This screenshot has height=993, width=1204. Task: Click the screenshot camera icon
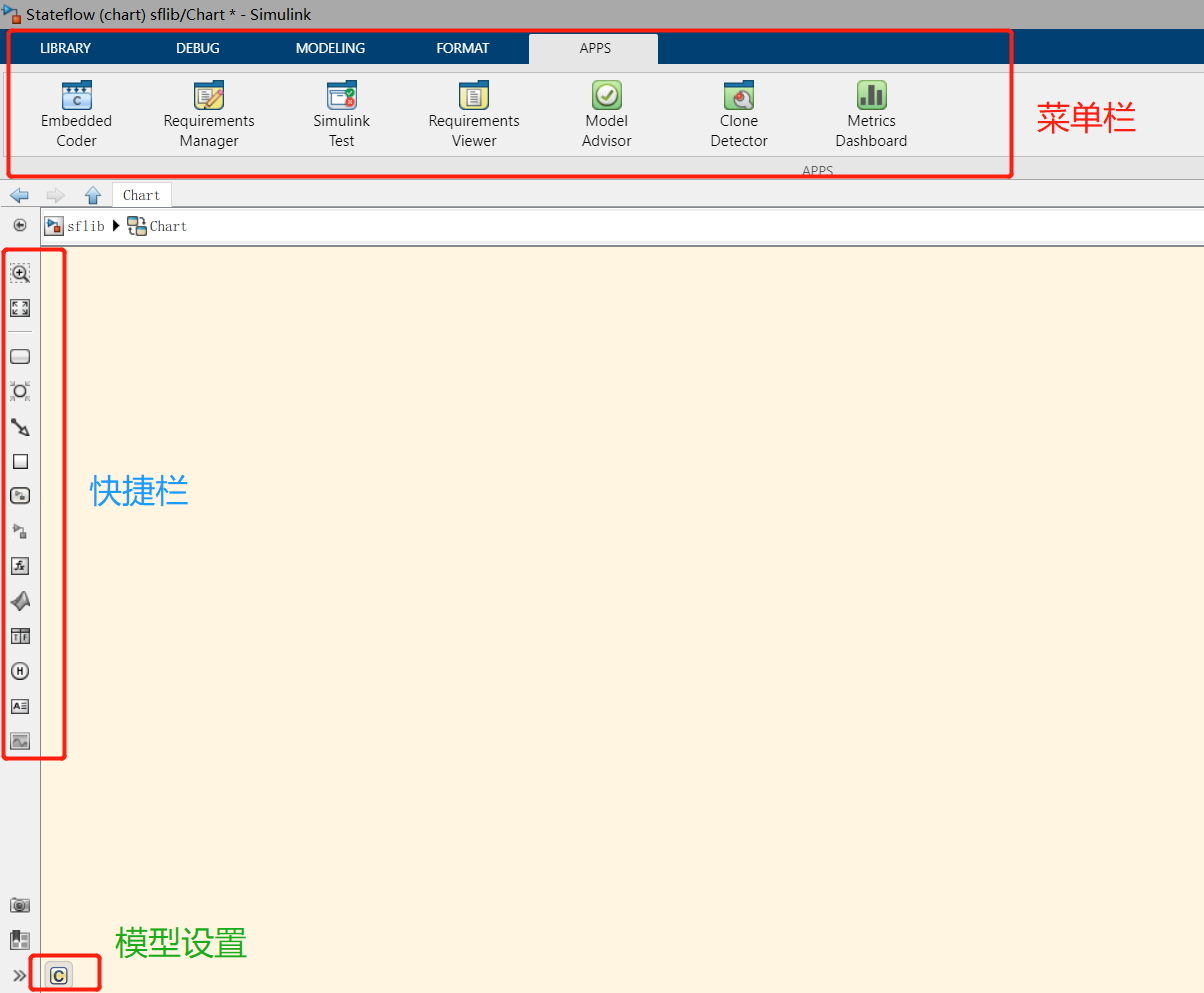coord(20,905)
